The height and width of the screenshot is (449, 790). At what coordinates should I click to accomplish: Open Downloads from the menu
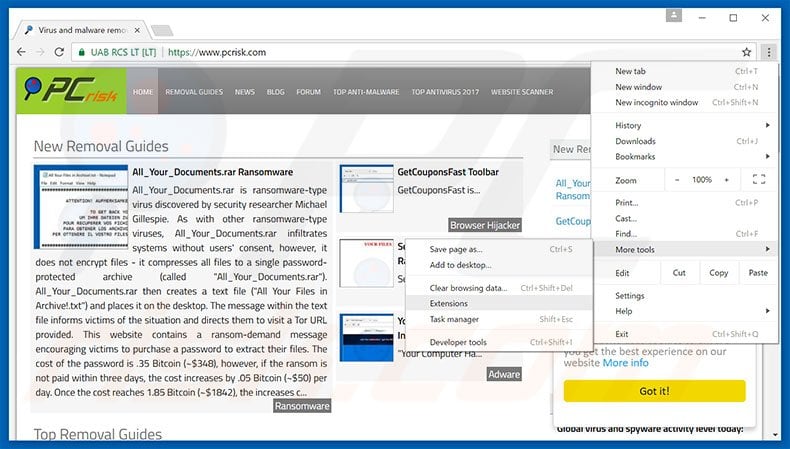686,141
